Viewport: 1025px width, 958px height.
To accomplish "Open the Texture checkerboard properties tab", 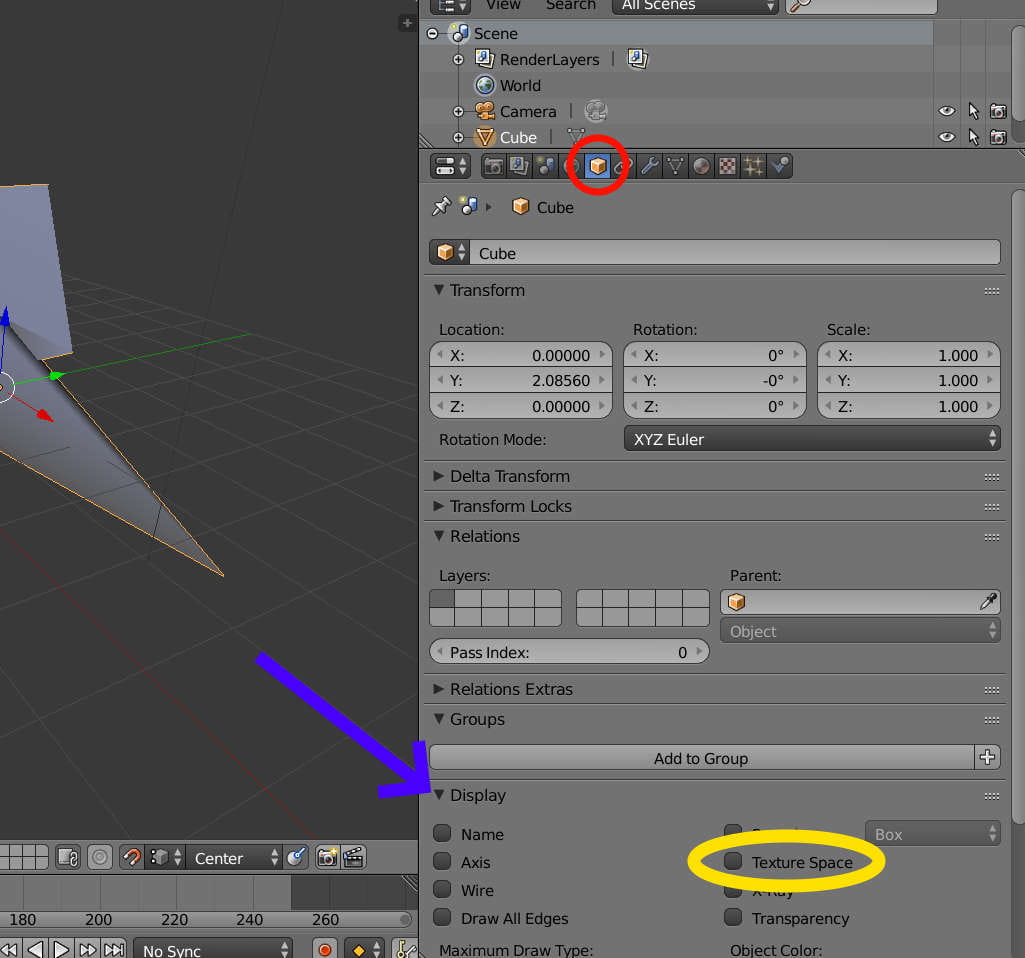I will click(x=728, y=166).
